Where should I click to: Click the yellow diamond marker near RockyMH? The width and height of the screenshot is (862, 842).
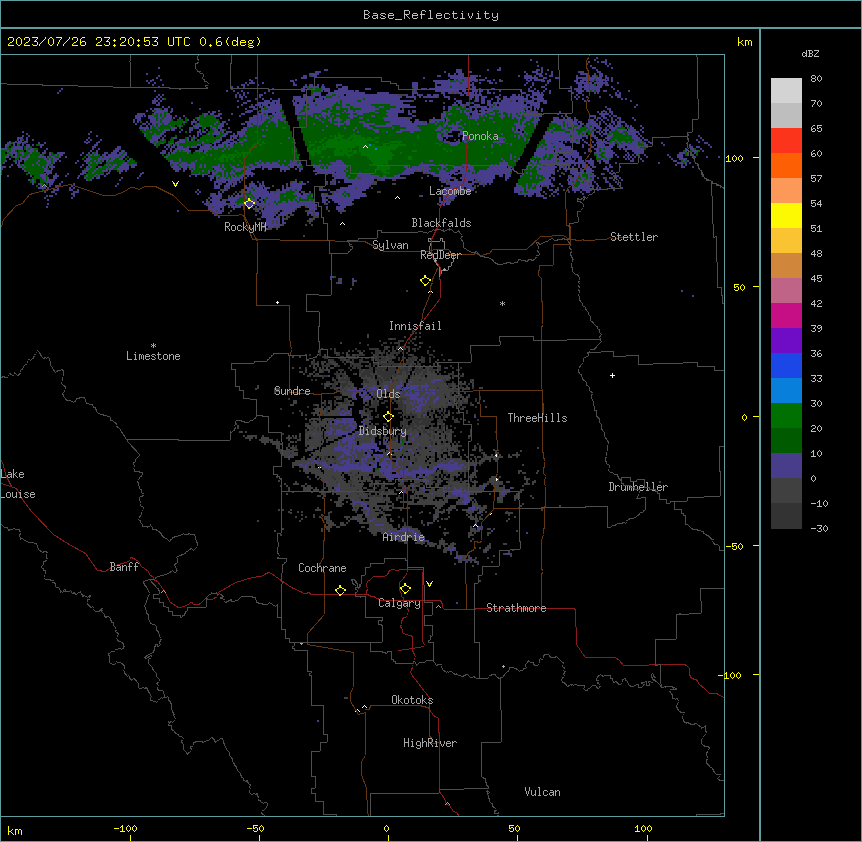coord(250,204)
